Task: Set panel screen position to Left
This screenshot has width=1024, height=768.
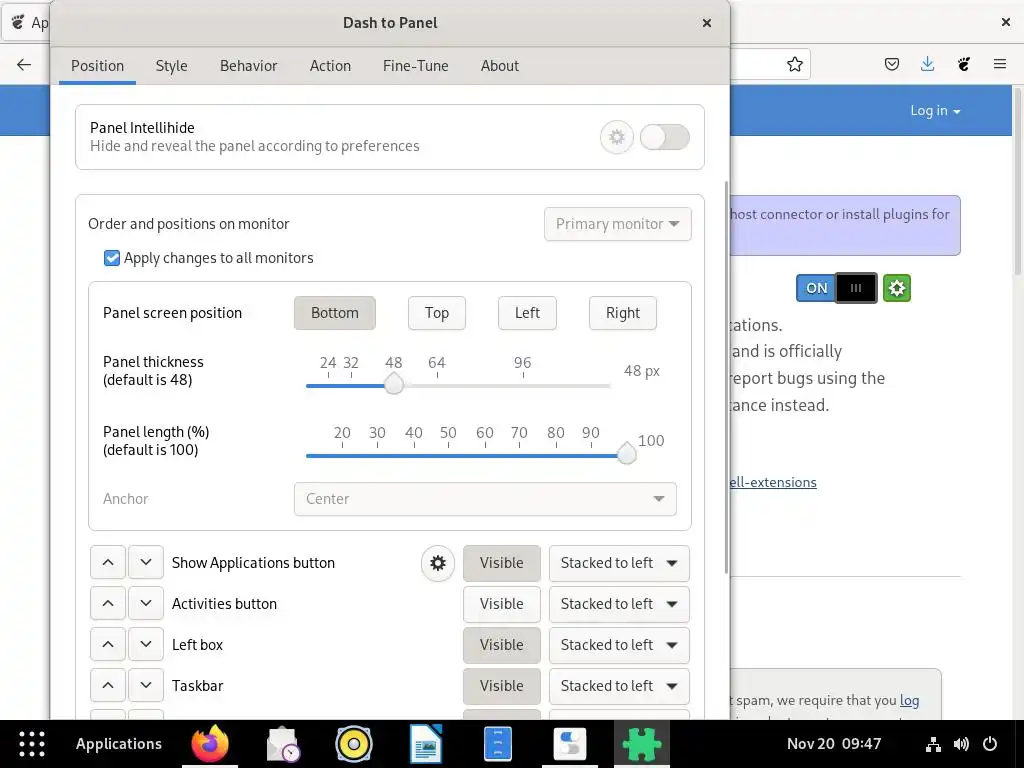Action: coord(527,313)
